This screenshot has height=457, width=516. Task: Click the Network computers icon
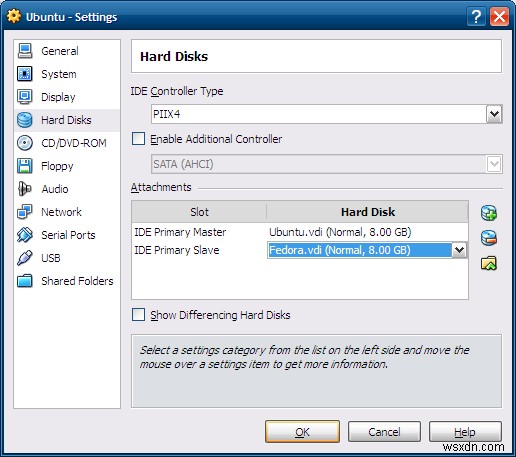coord(25,212)
